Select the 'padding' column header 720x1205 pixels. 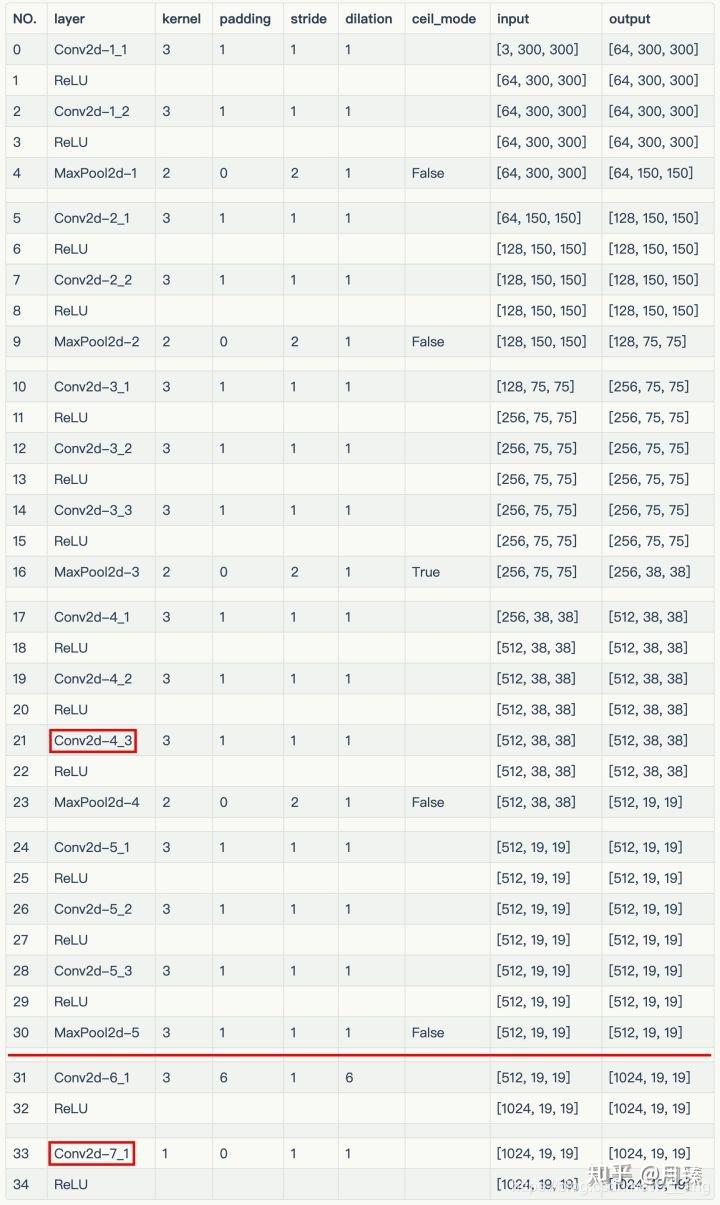[245, 19]
